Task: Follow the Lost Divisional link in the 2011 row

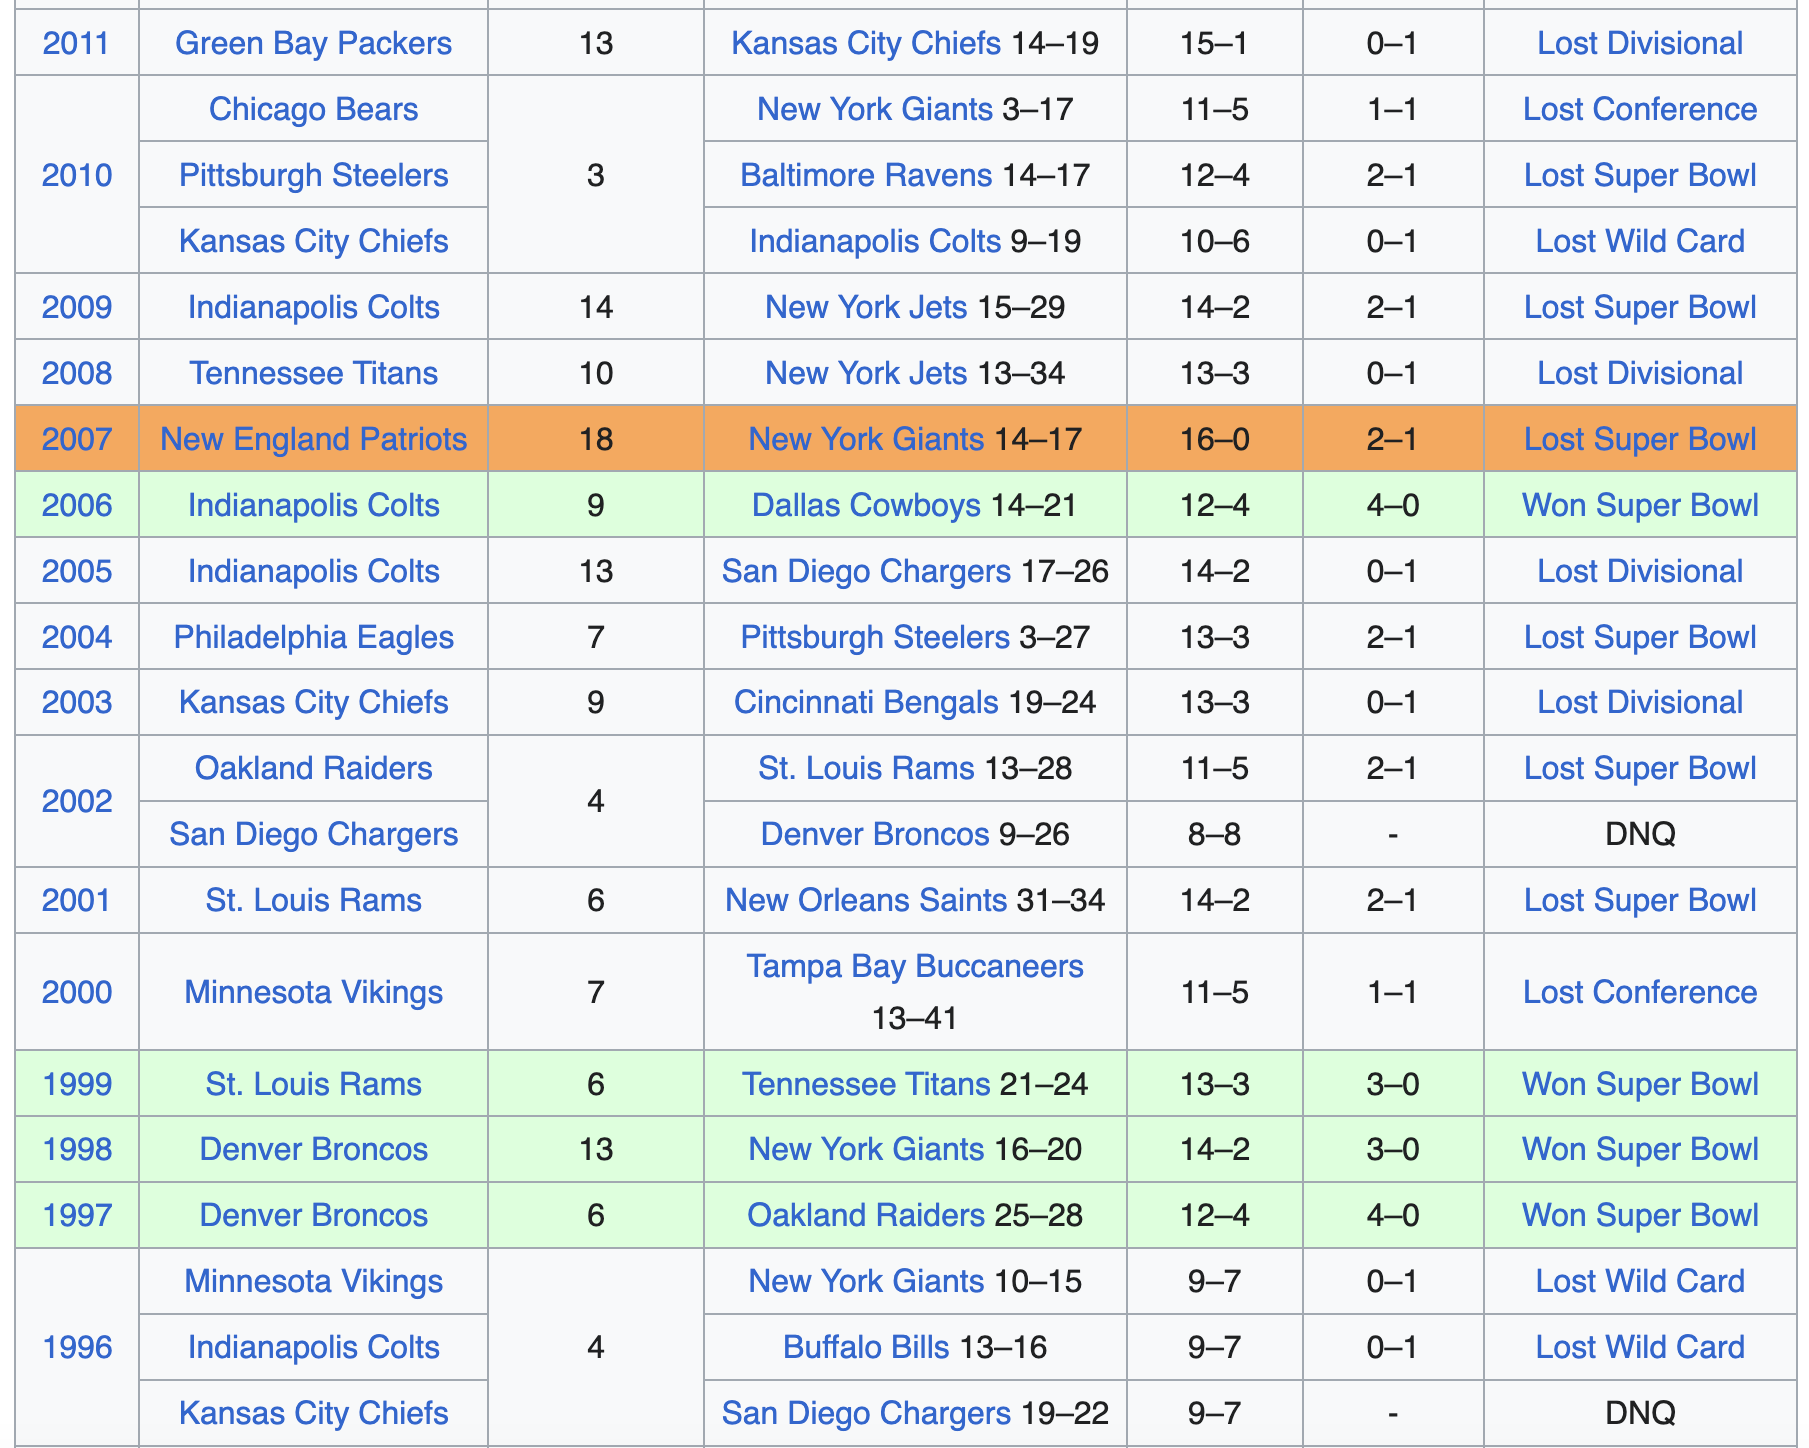Action: tap(1640, 43)
